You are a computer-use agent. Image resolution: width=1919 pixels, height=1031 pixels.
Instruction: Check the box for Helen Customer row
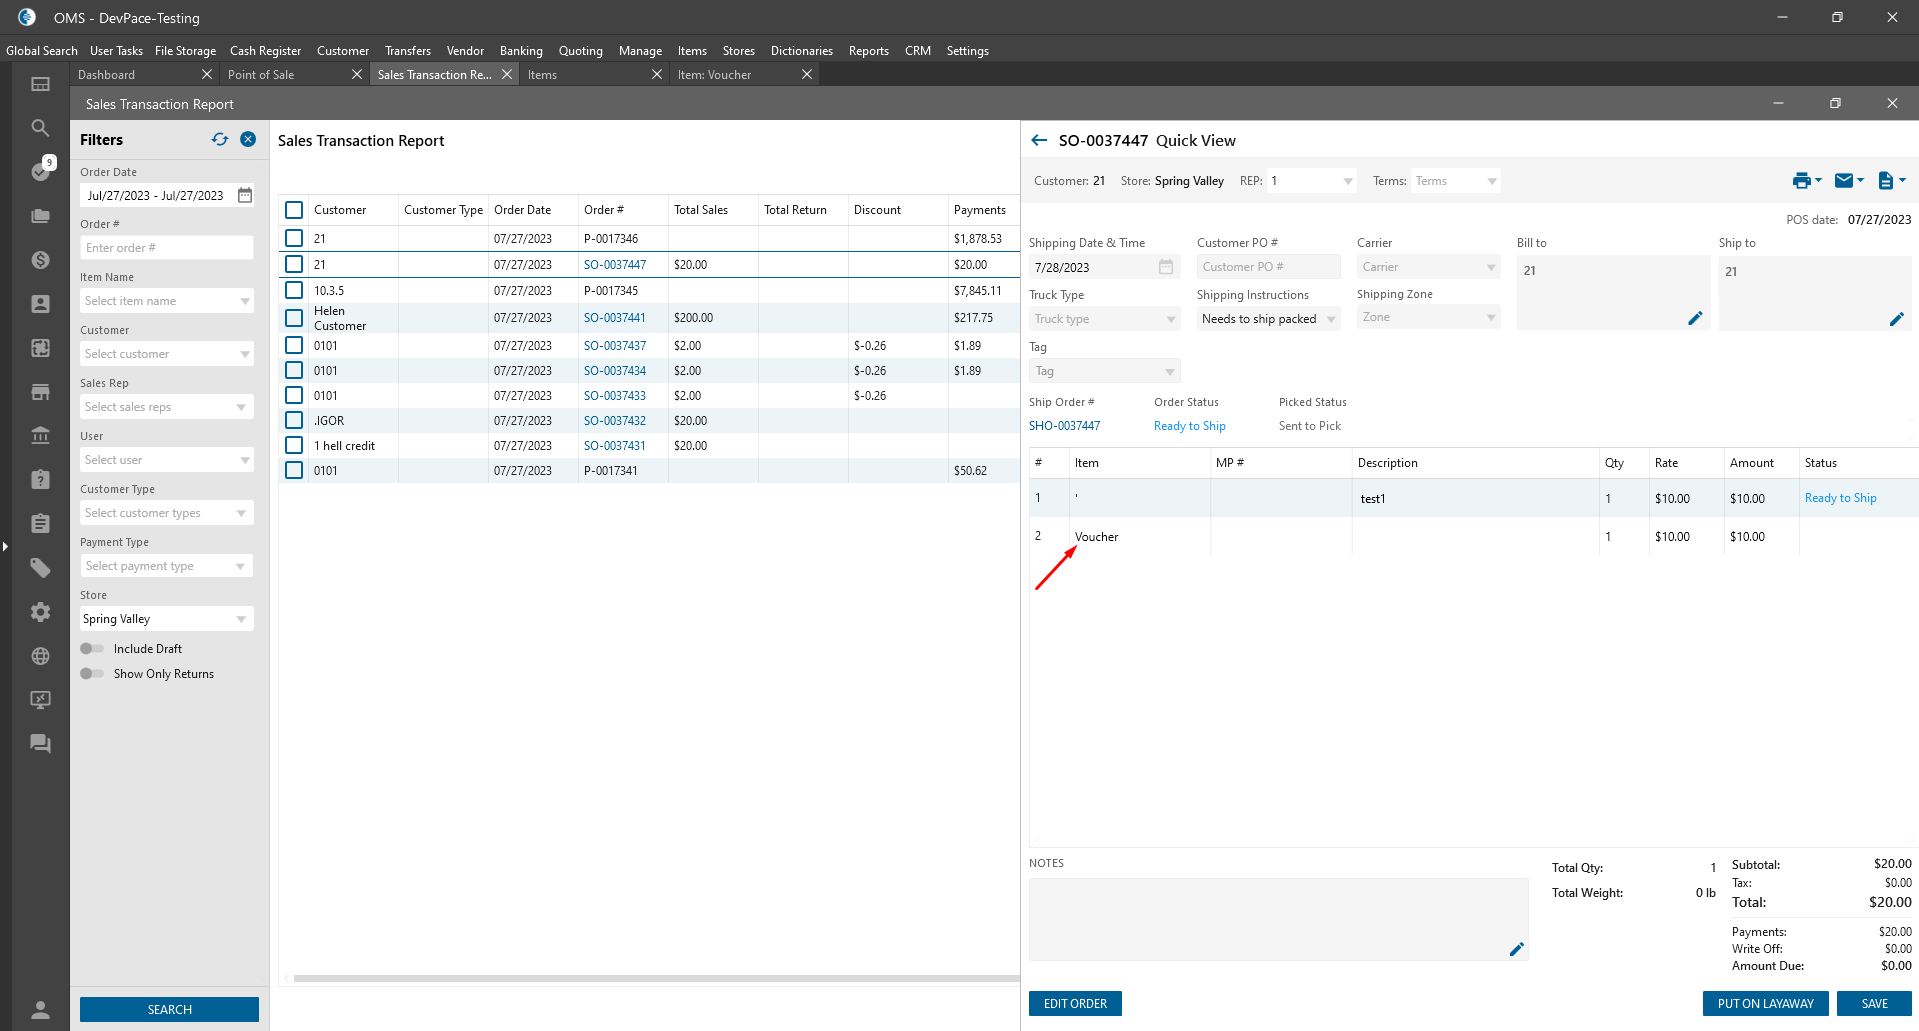tap(294, 318)
